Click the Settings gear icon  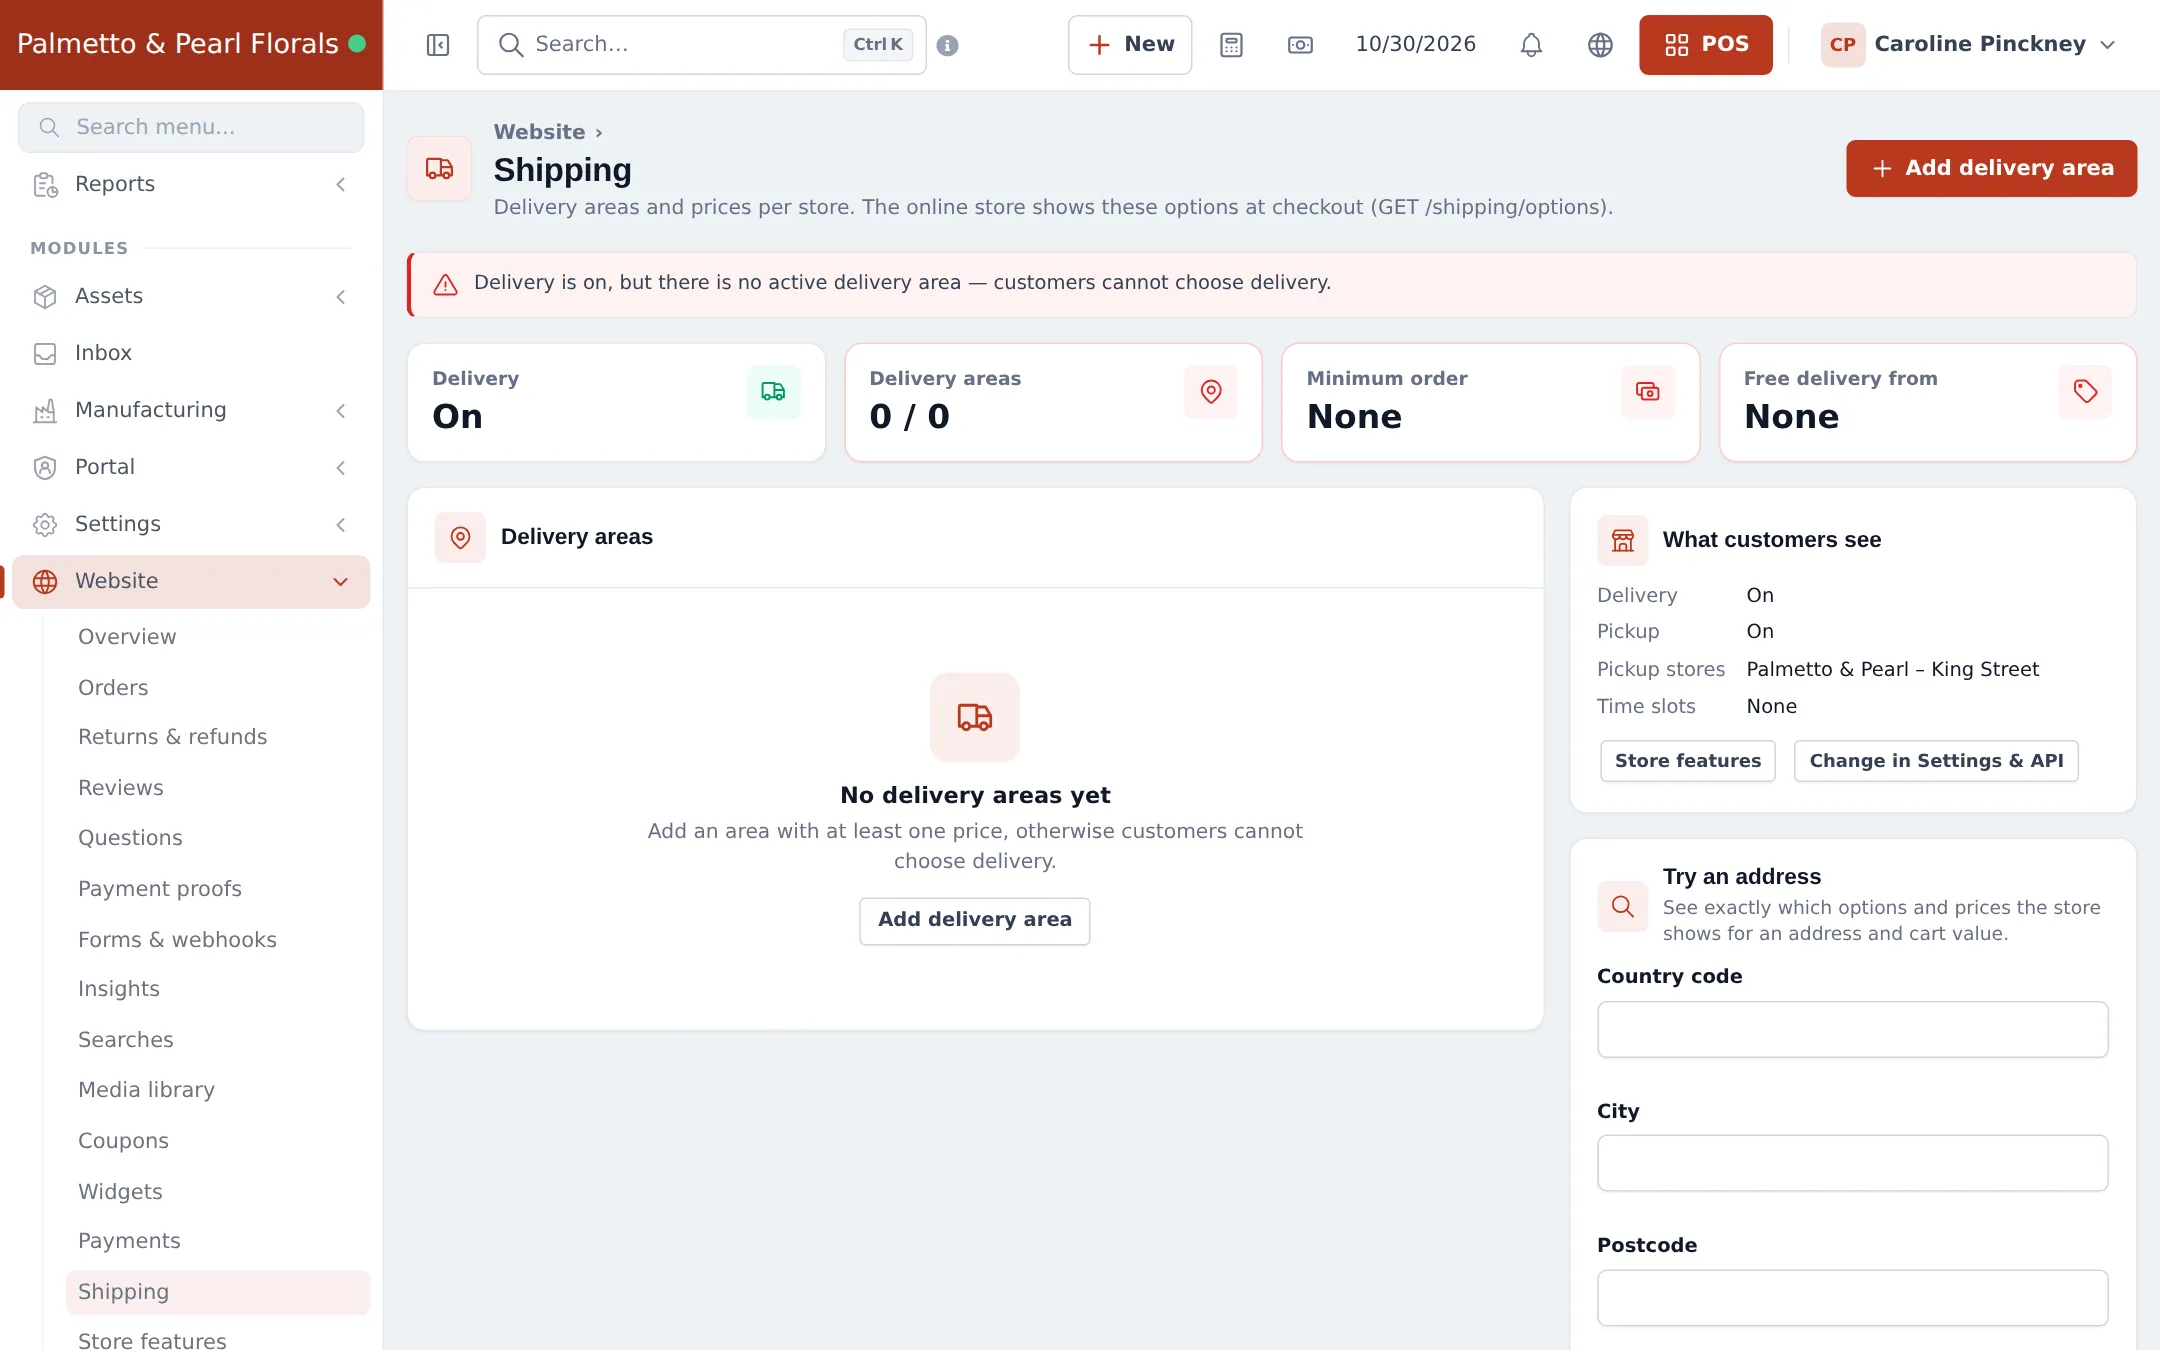[x=45, y=525]
